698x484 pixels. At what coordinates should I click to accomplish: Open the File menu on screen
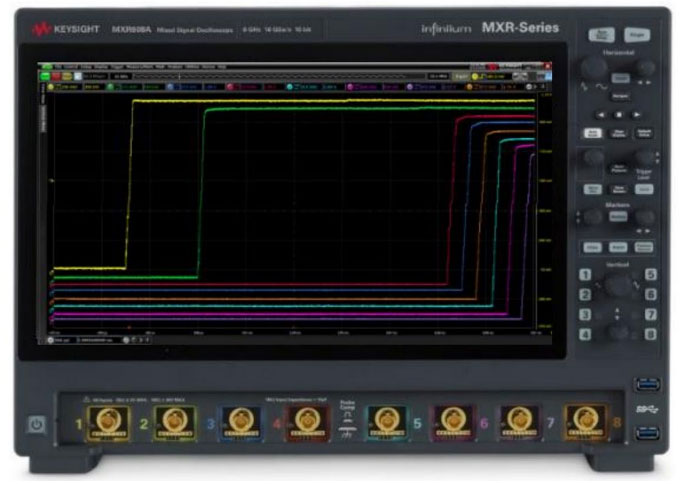pyautogui.click(x=58, y=67)
